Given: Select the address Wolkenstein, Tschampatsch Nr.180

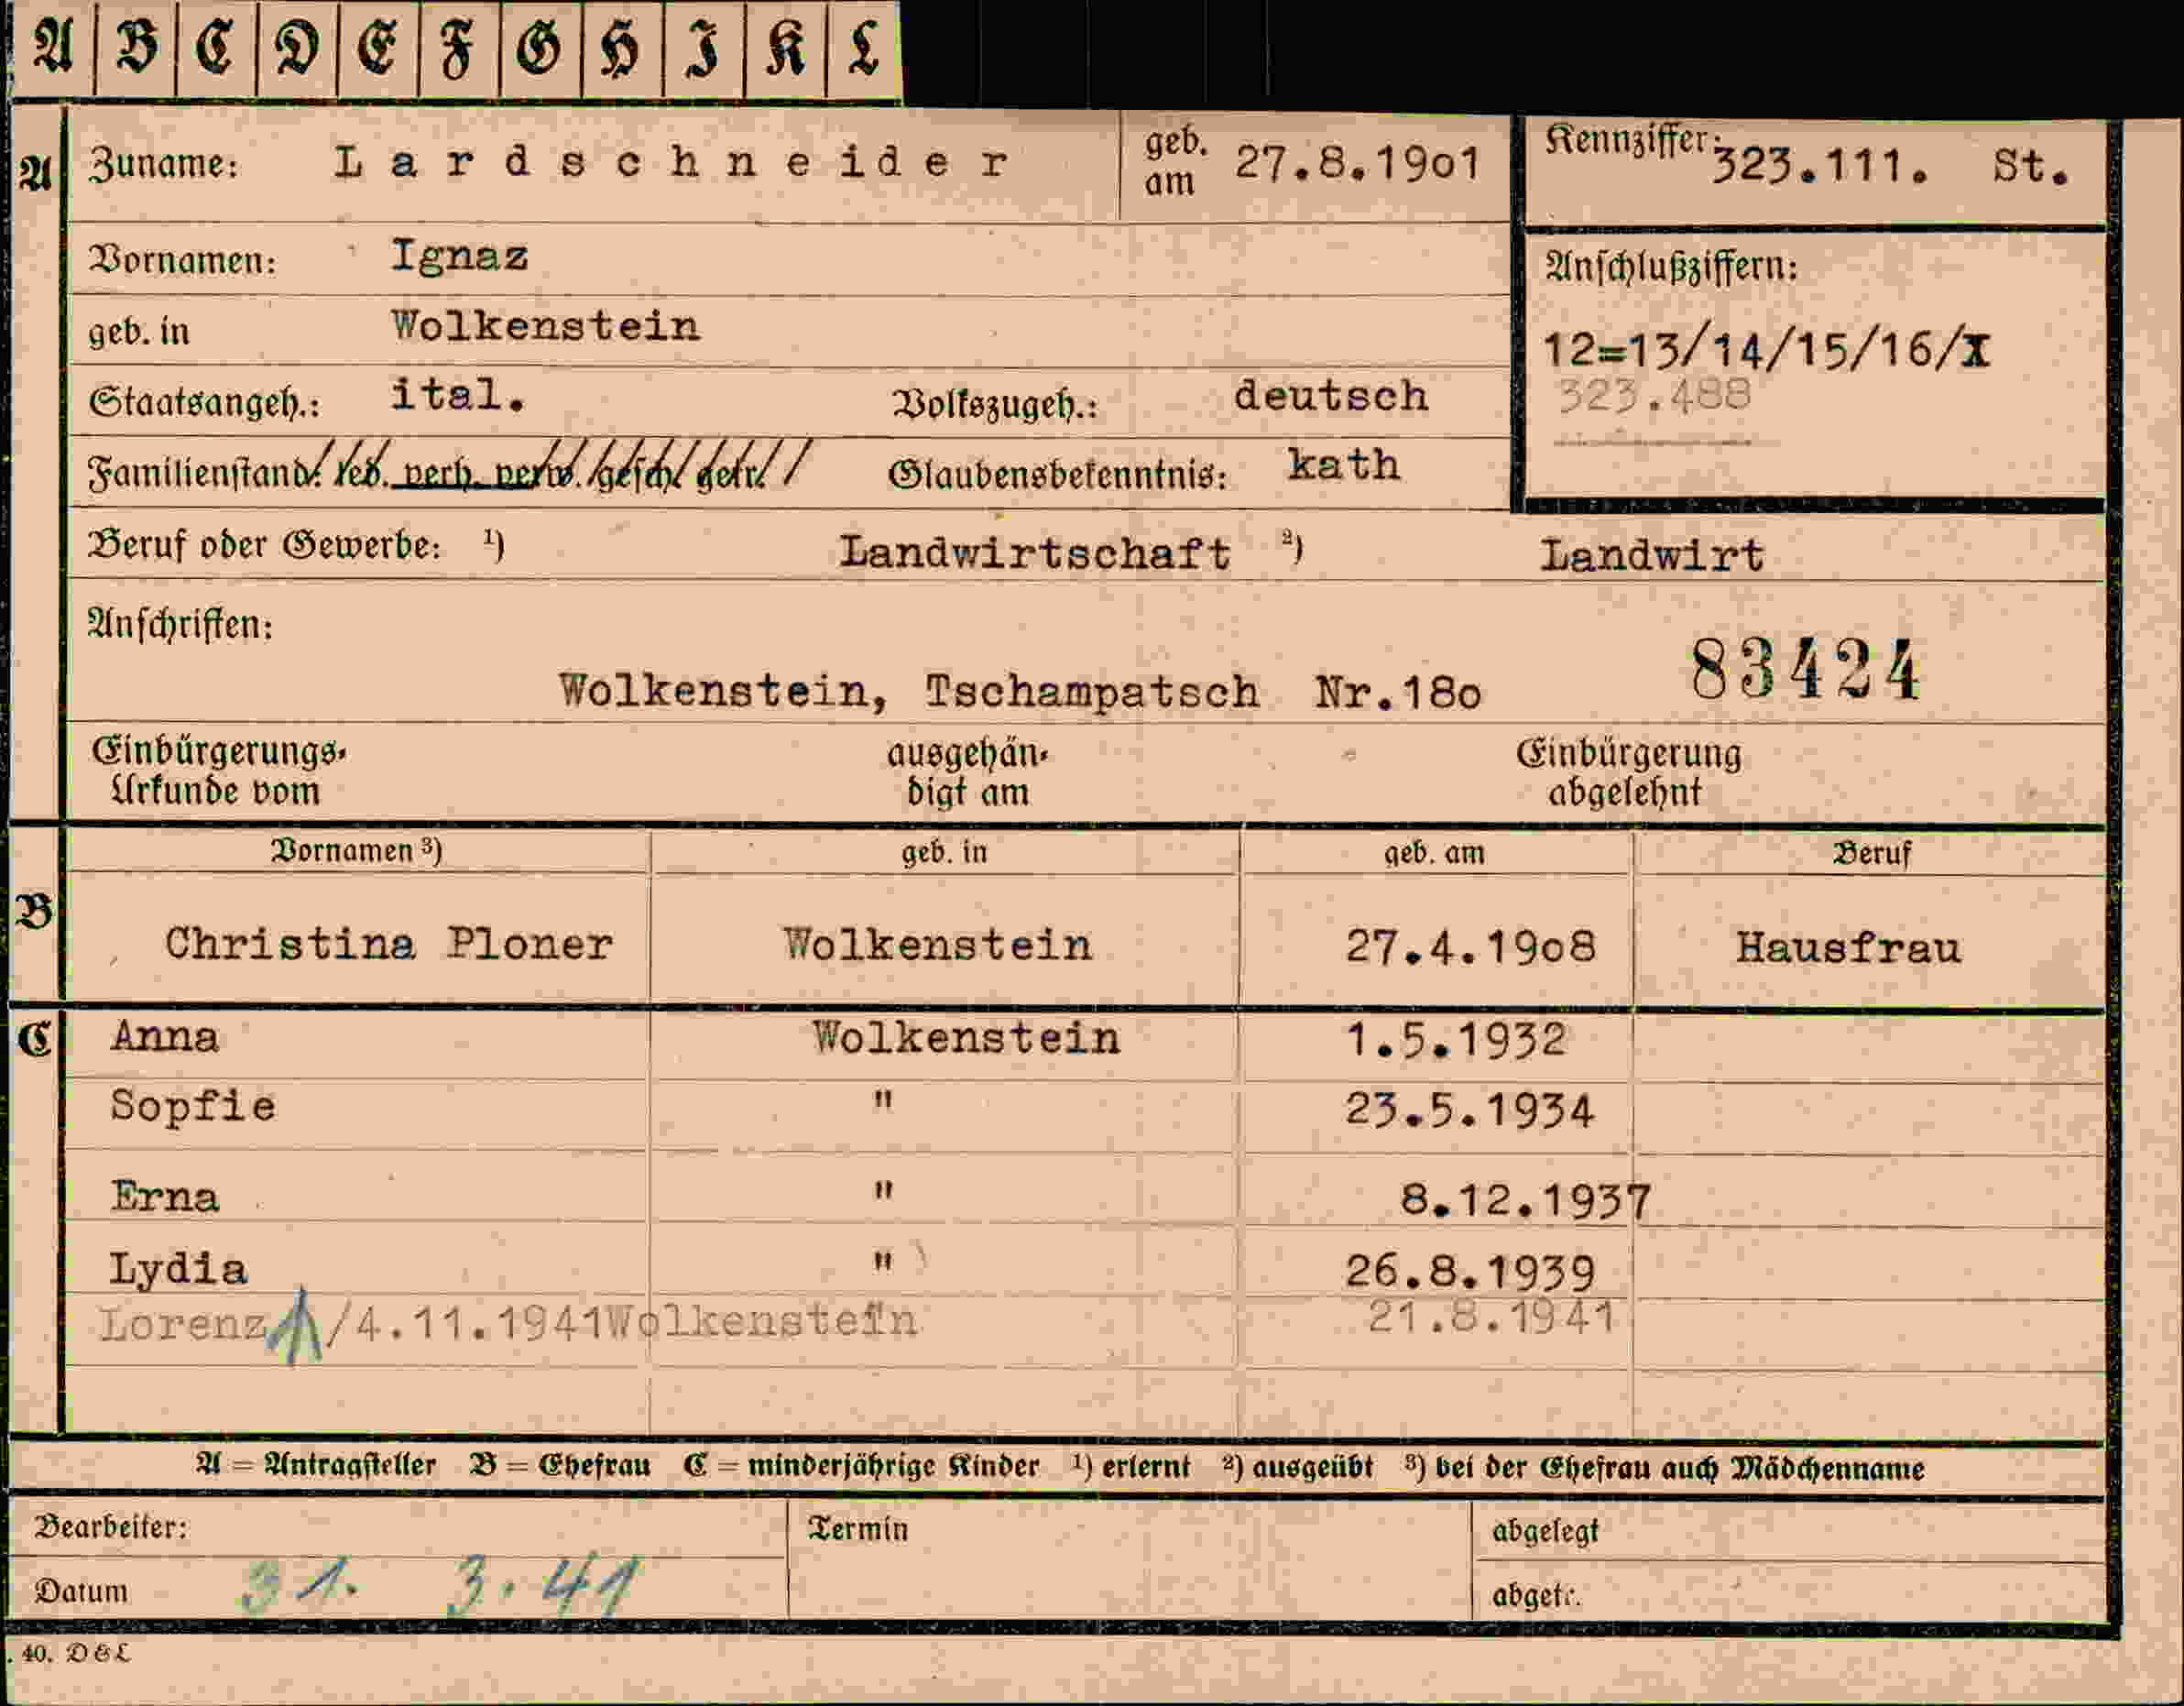Looking at the screenshot, I should tap(1020, 692).
